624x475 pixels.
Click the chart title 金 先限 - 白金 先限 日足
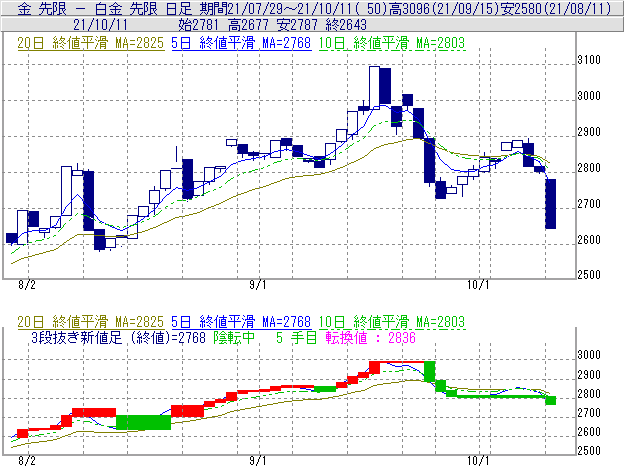[105, 9]
